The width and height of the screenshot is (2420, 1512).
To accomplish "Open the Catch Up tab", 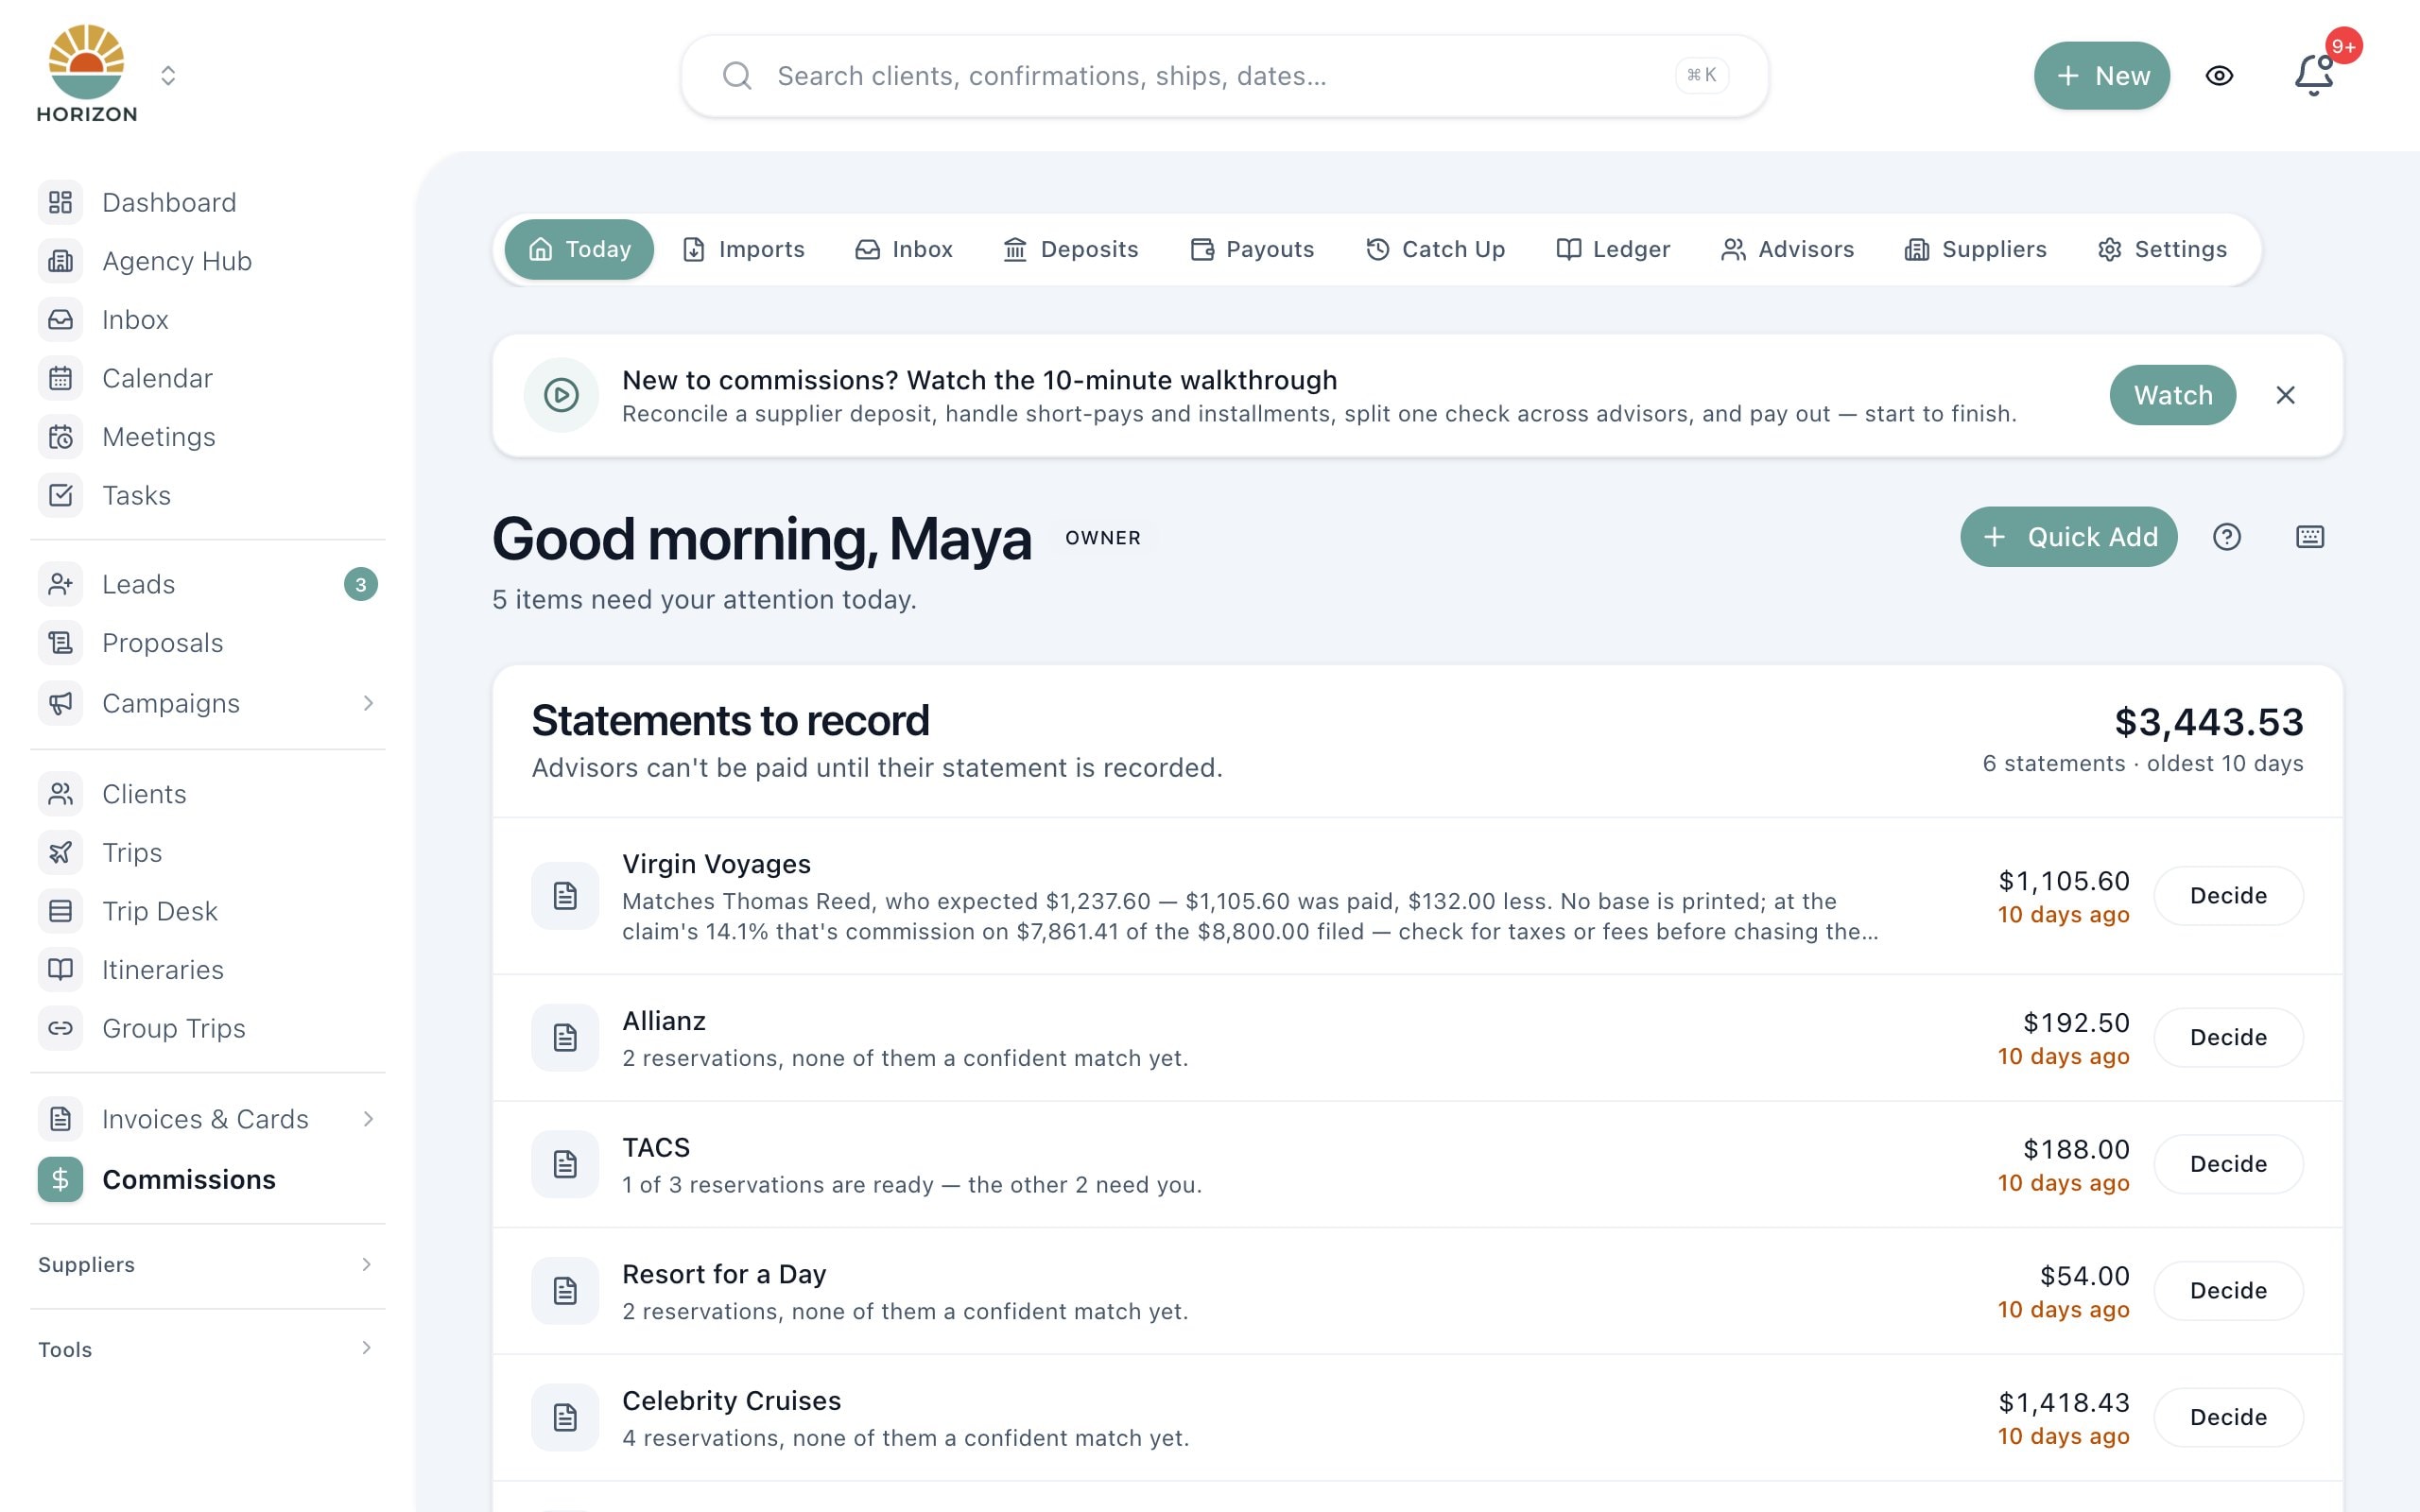I will pos(1435,249).
